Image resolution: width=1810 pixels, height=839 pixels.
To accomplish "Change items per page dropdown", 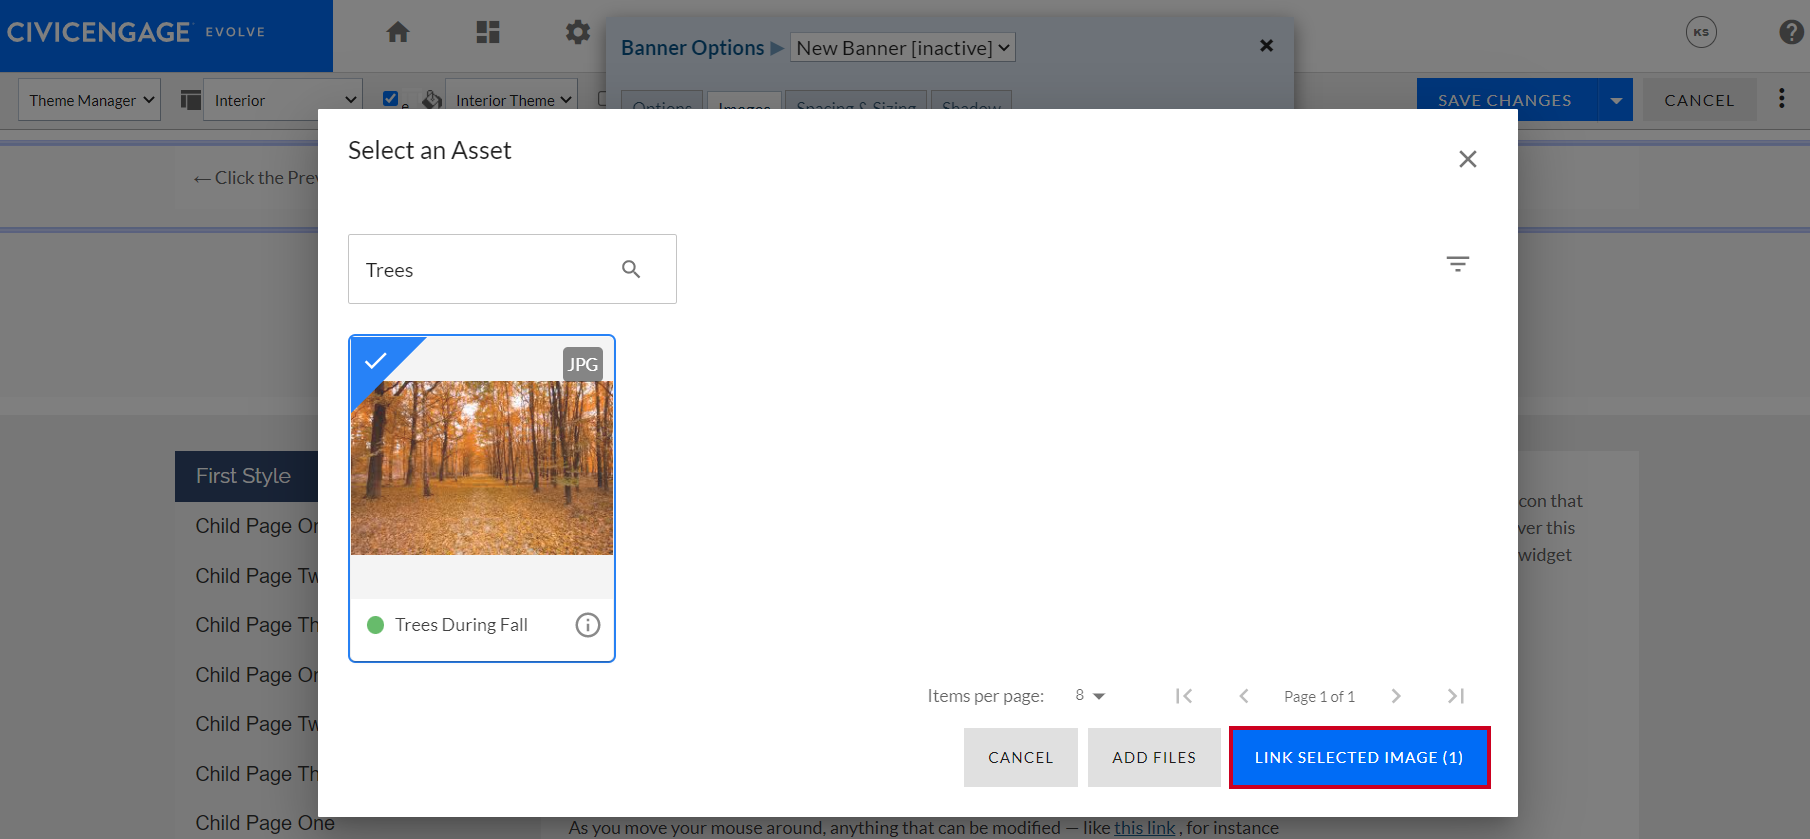I will [x=1090, y=696].
